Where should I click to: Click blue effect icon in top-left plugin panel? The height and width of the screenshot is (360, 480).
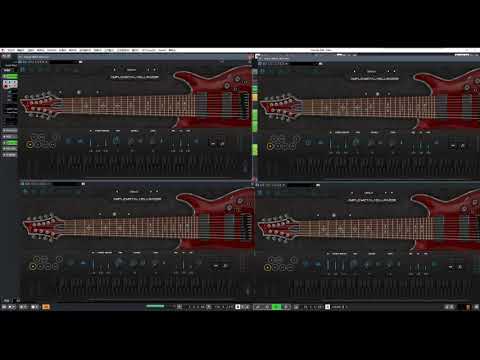pos(80,141)
